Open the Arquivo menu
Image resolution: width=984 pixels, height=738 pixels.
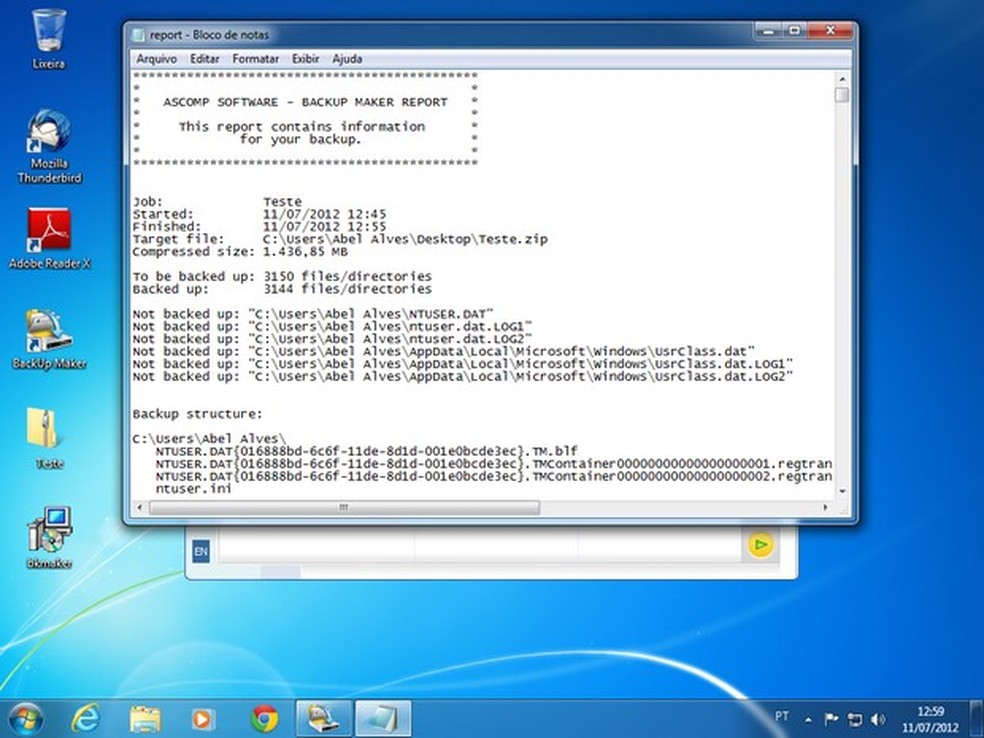(x=157, y=59)
